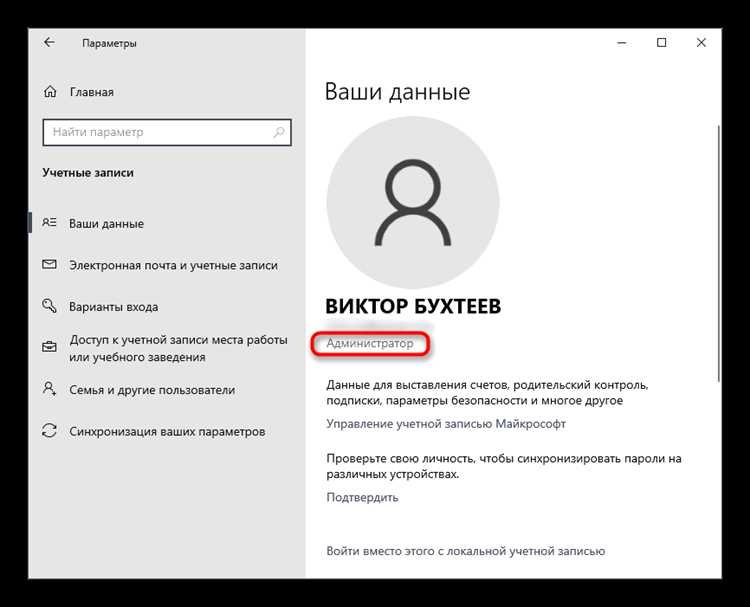This screenshot has width=750, height=607.
Task: Open Доступ к учетной записи места работы
Action: pyautogui.click(x=178, y=348)
